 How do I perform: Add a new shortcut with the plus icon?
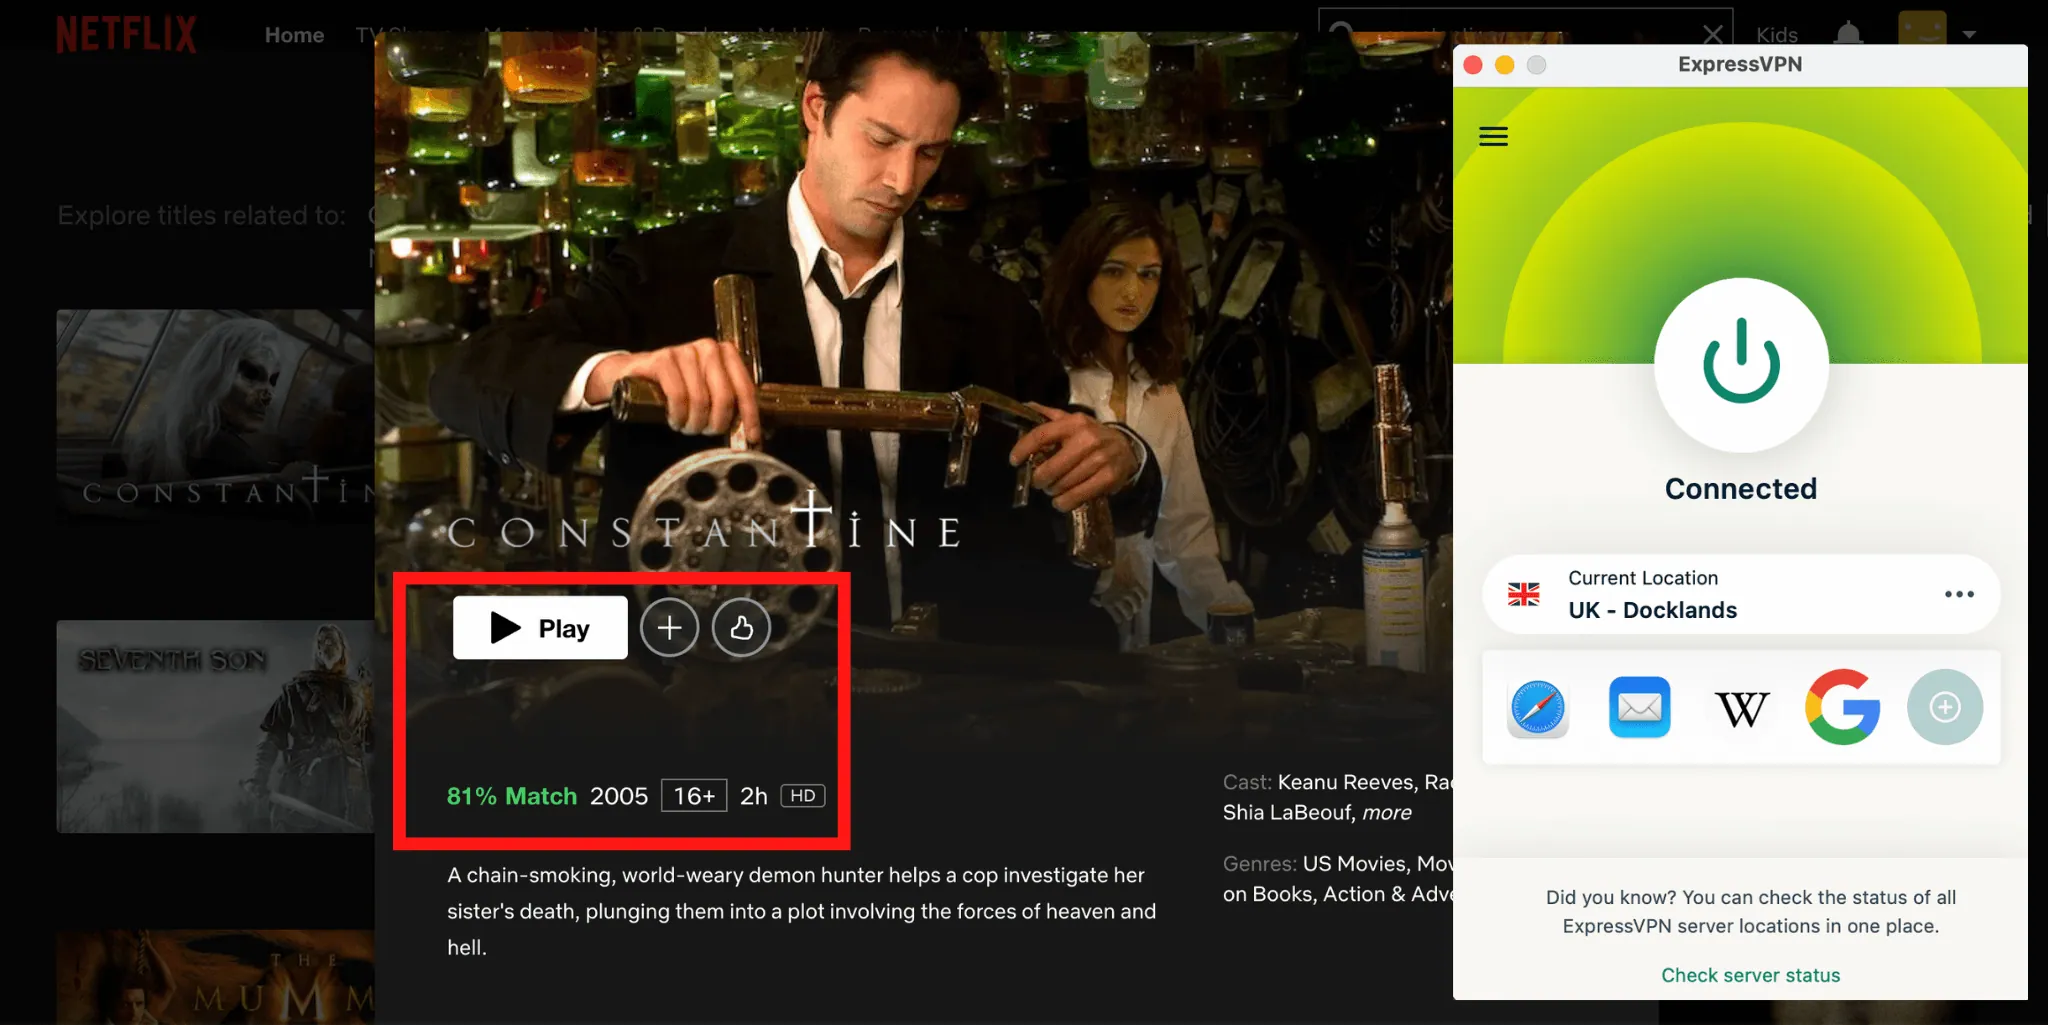pyautogui.click(x=1944, y=707)
